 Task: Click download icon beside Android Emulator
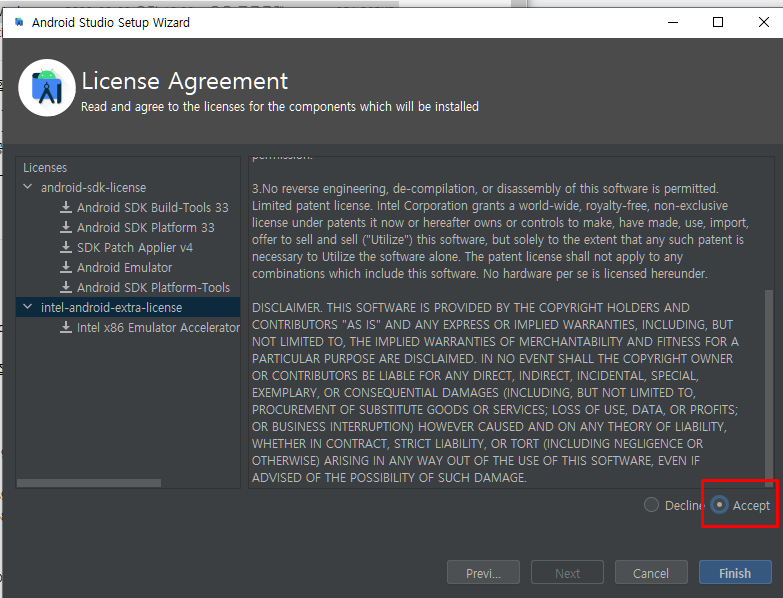(x=65, y=267)
